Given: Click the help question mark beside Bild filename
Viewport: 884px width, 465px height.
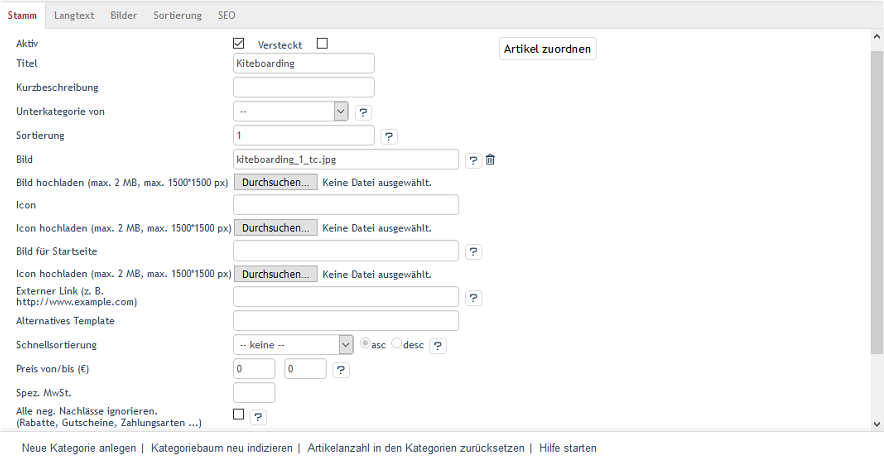Looking at the screenshot, I should pos(473,161).
